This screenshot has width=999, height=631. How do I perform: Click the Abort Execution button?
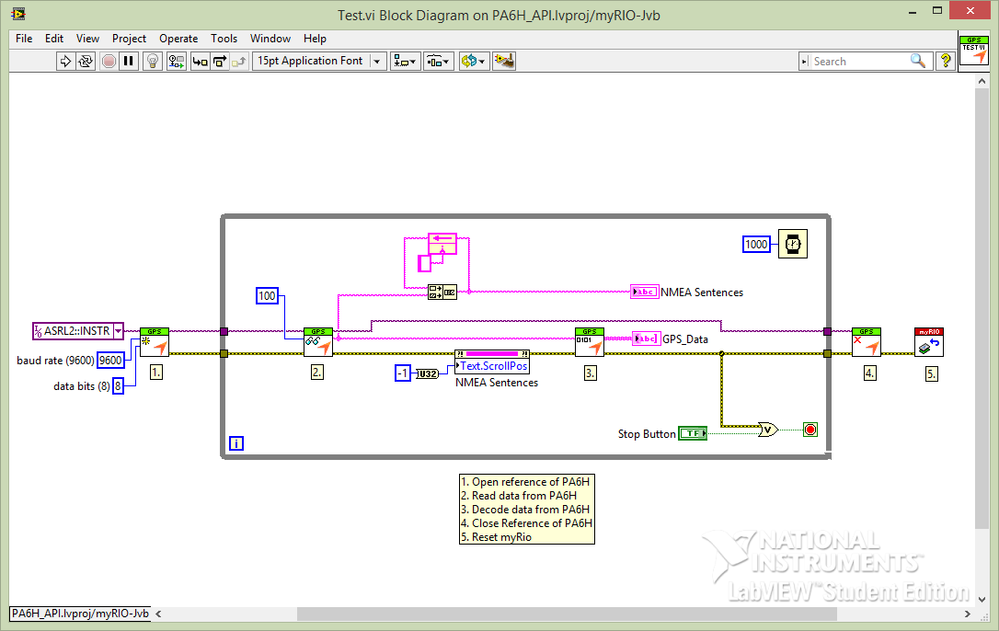coord(109,61)
